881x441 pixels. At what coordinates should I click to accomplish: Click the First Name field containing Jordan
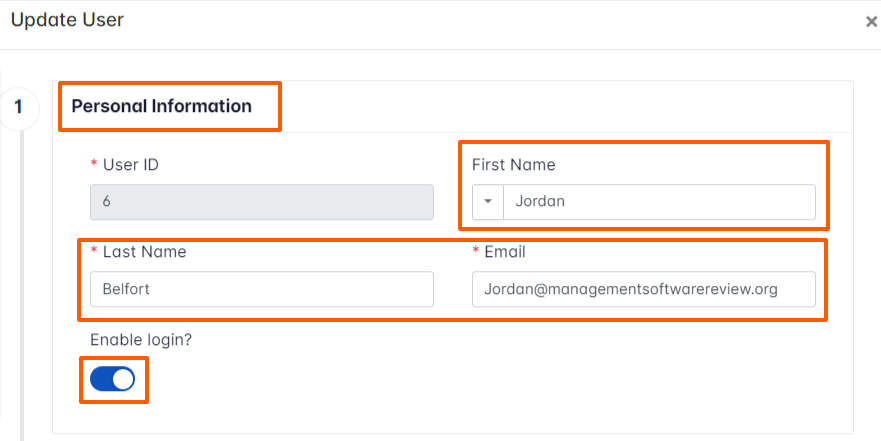click(x=659, y=202)
